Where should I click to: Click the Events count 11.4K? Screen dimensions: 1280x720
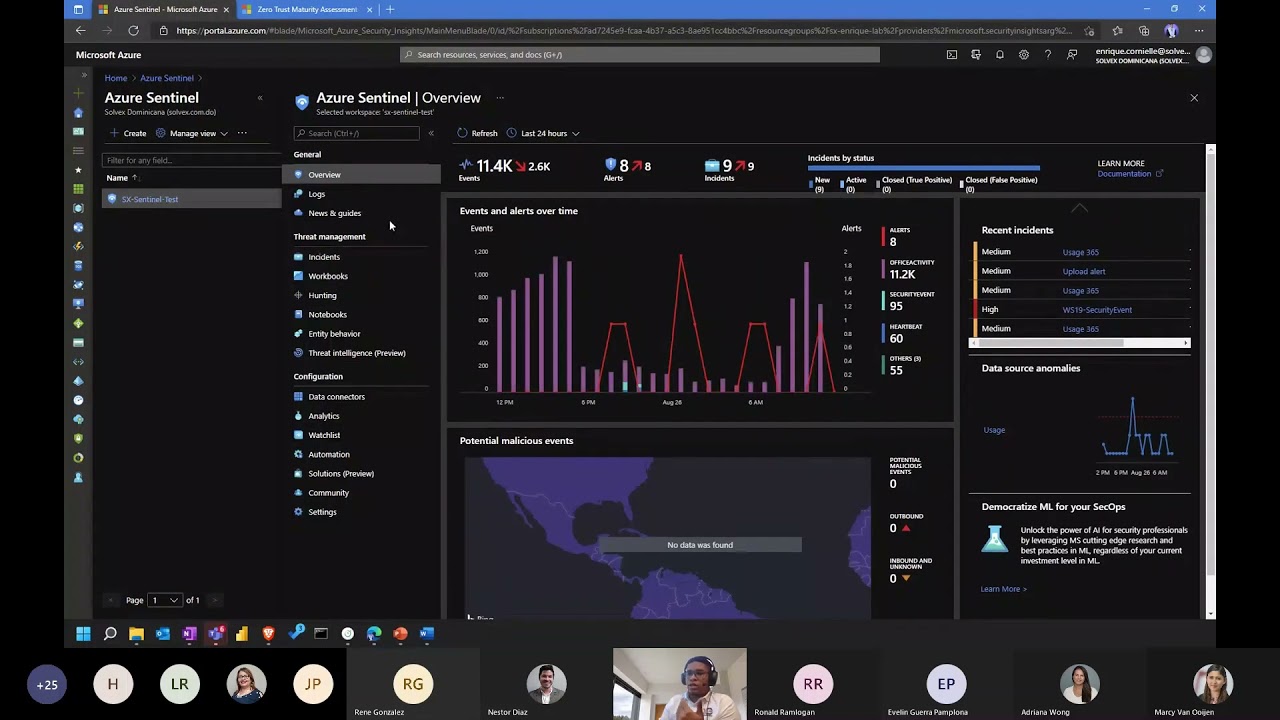pos(494,166)
